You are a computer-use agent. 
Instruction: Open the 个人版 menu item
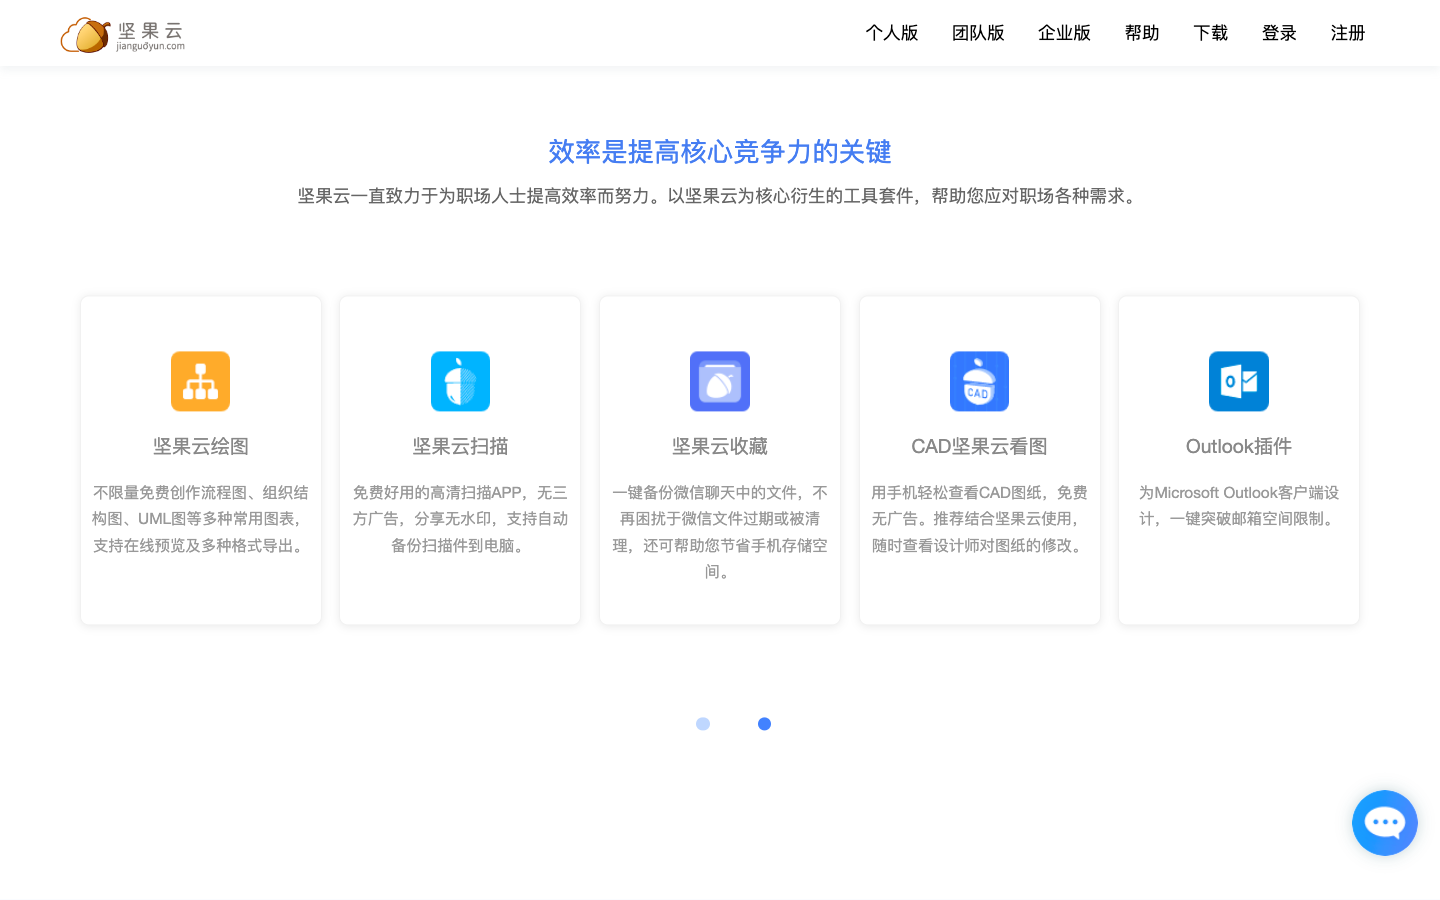[x=891, y=33]
